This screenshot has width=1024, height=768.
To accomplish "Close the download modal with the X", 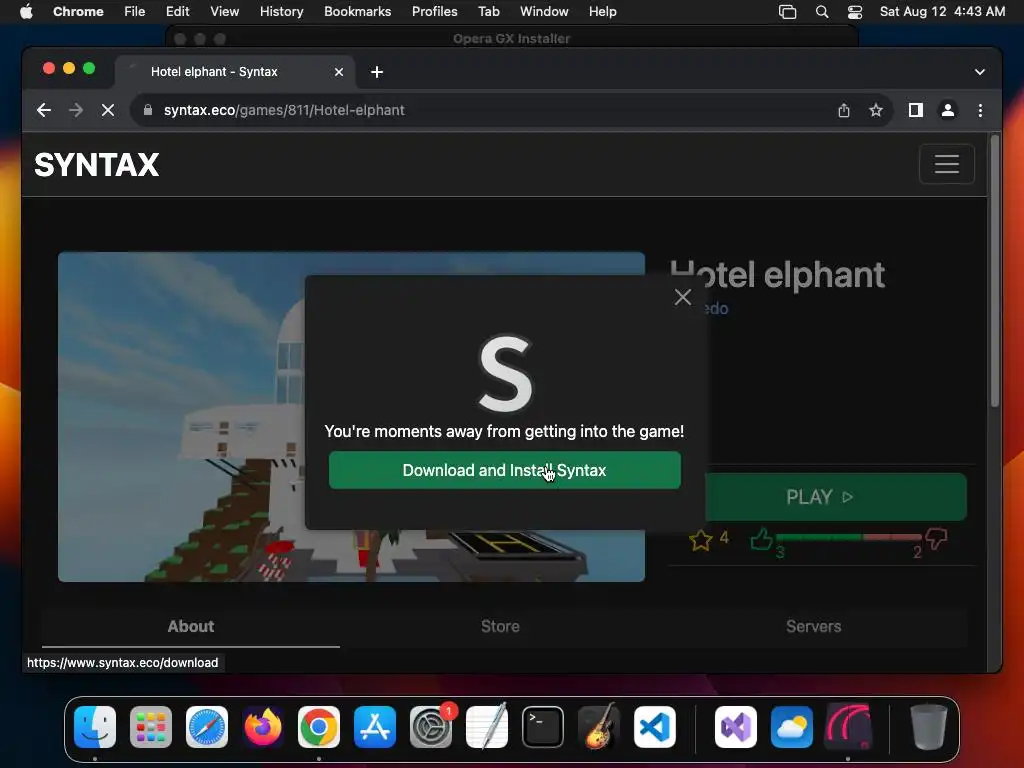I will coord(682,297).
